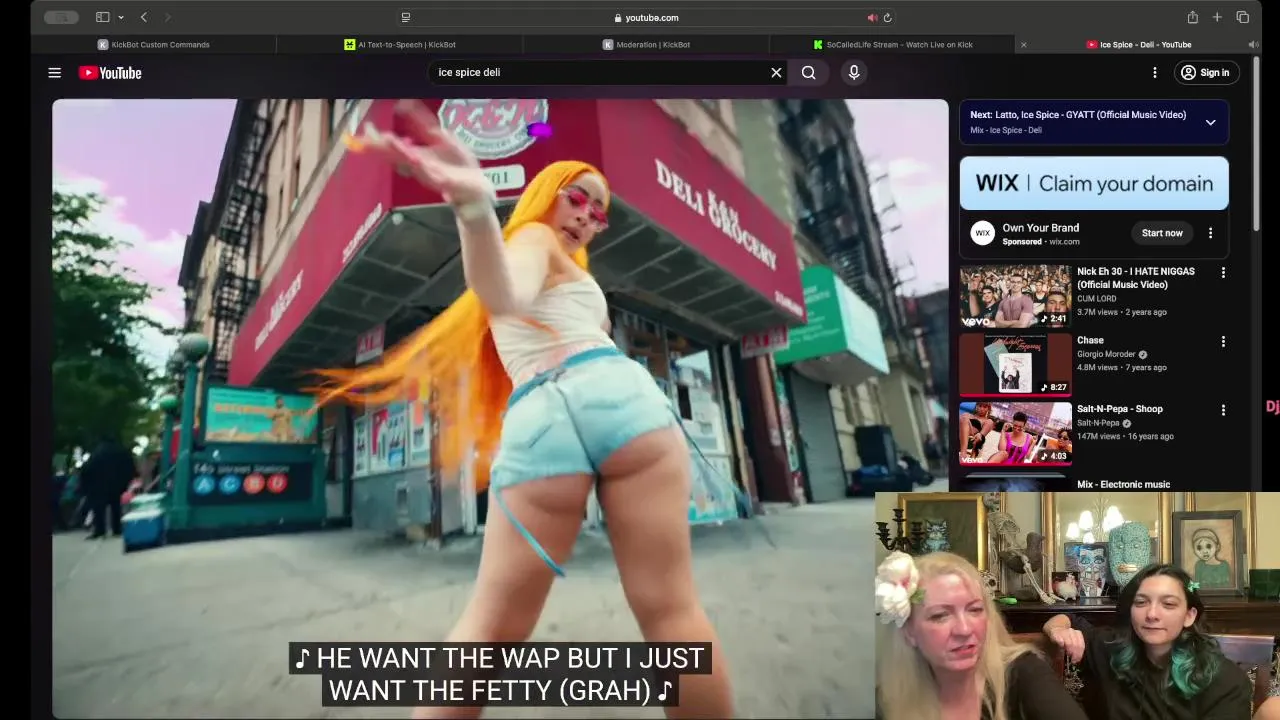The image size is (1280, 720).
Task: Open the Salt-N-Pepa - Shoop title
Action: 1120,408
